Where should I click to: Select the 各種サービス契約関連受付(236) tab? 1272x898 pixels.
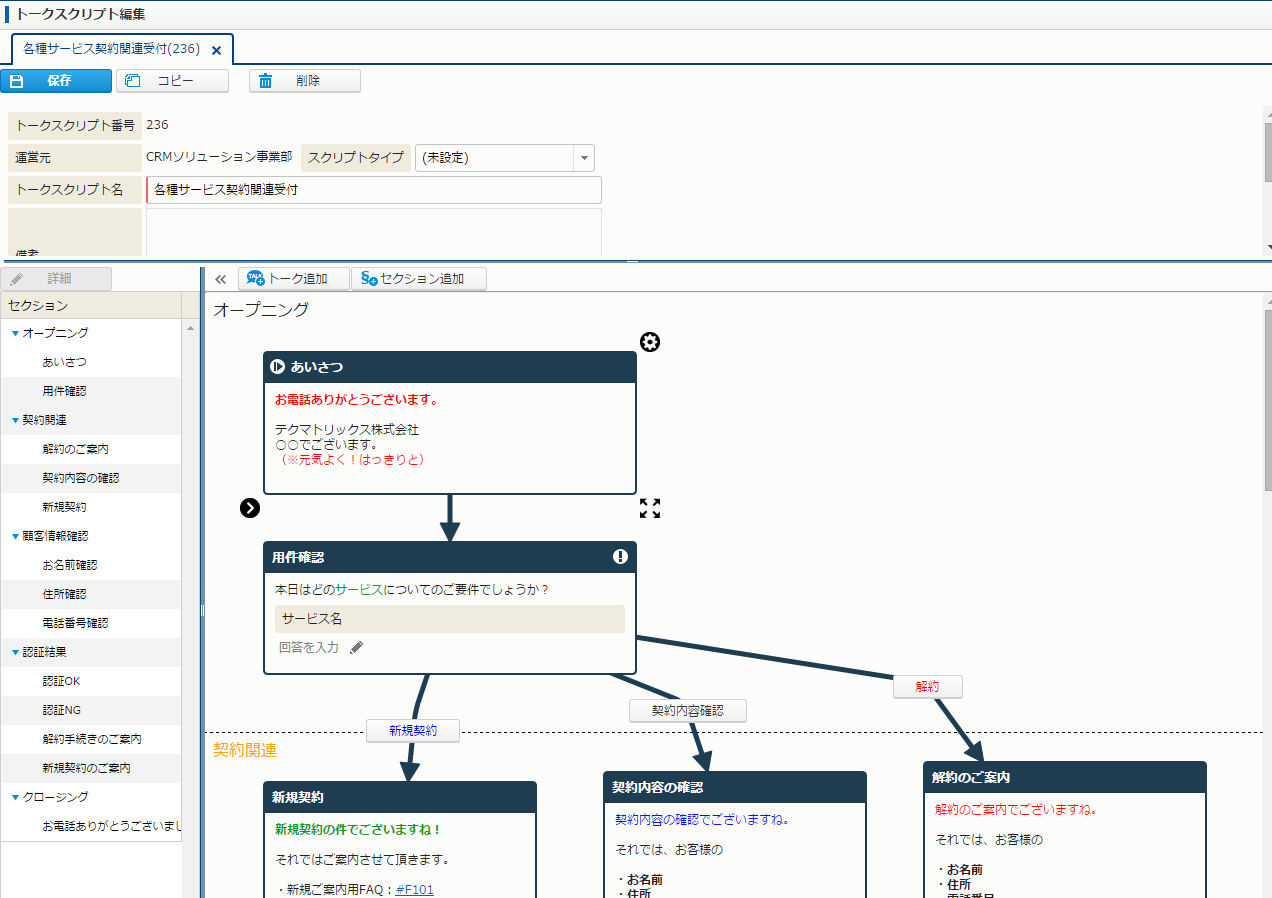coord(111,49)
